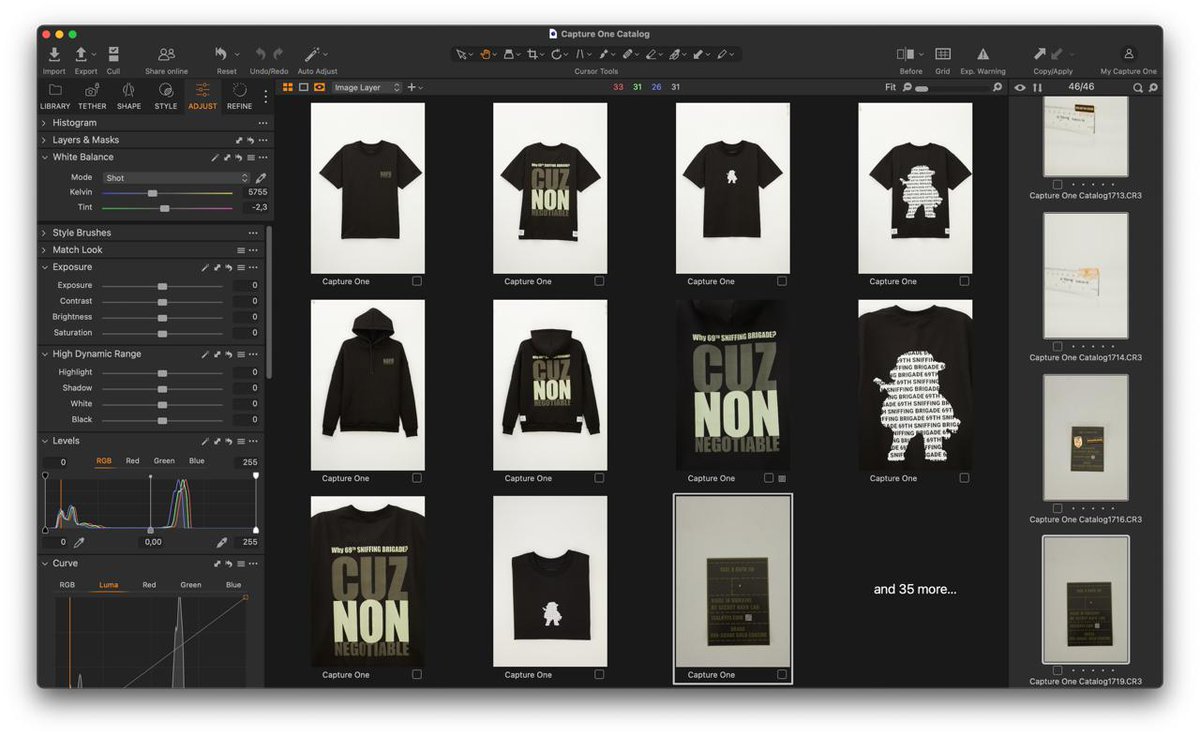Click the Export icon
Viewport: 1200px width, 737px height.
82,54
